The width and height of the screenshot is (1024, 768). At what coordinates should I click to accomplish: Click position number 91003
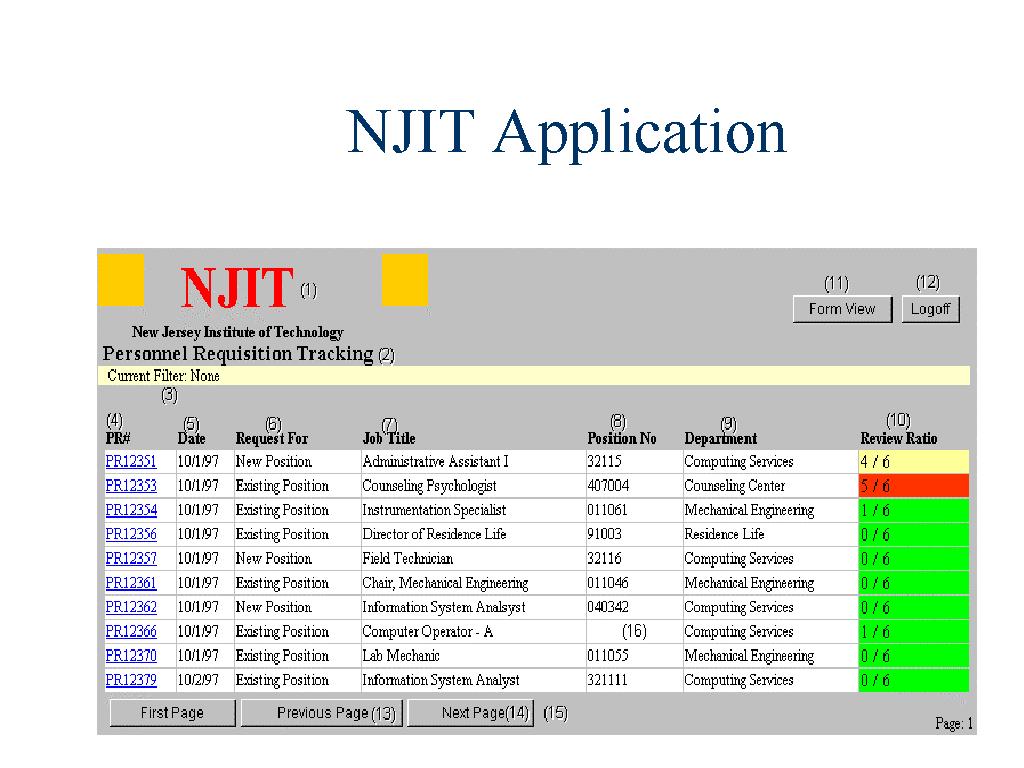(604, 534)
